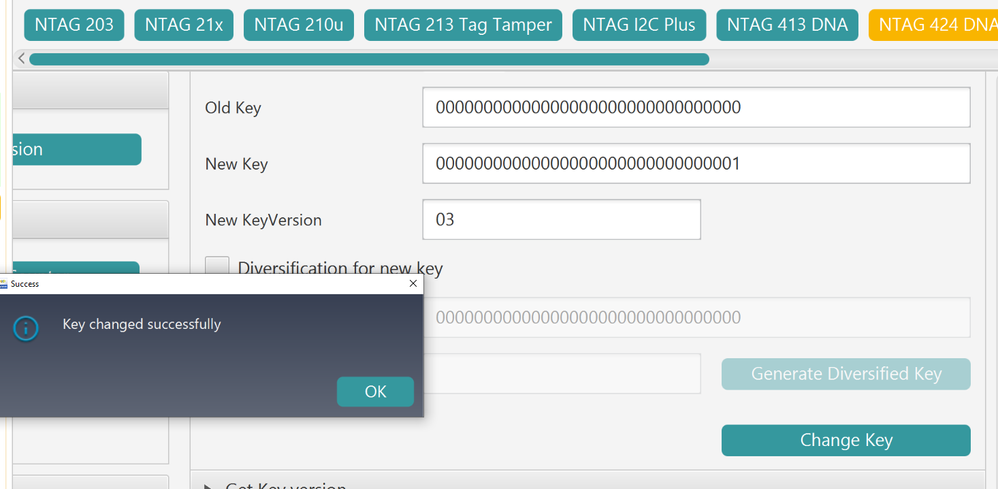
Task: Click the Success dialog title bar icon
Action: tap(3, 284)
